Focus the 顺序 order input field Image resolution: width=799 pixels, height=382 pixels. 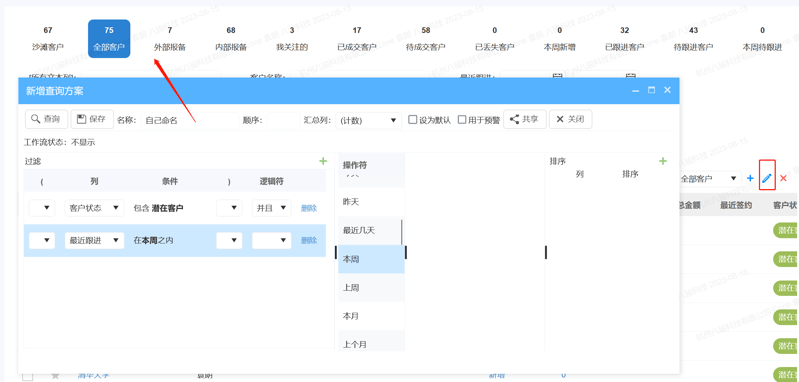coord(283,121)
